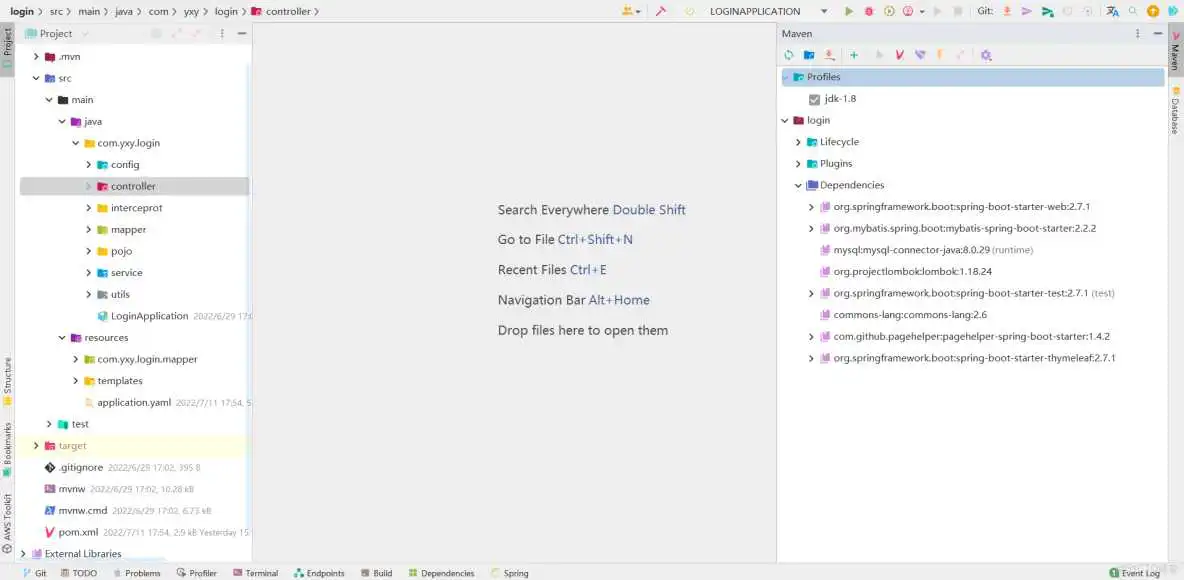Execute a Maven goal with the m icon
Viewport: 1184px width, 580px height.
899,54
